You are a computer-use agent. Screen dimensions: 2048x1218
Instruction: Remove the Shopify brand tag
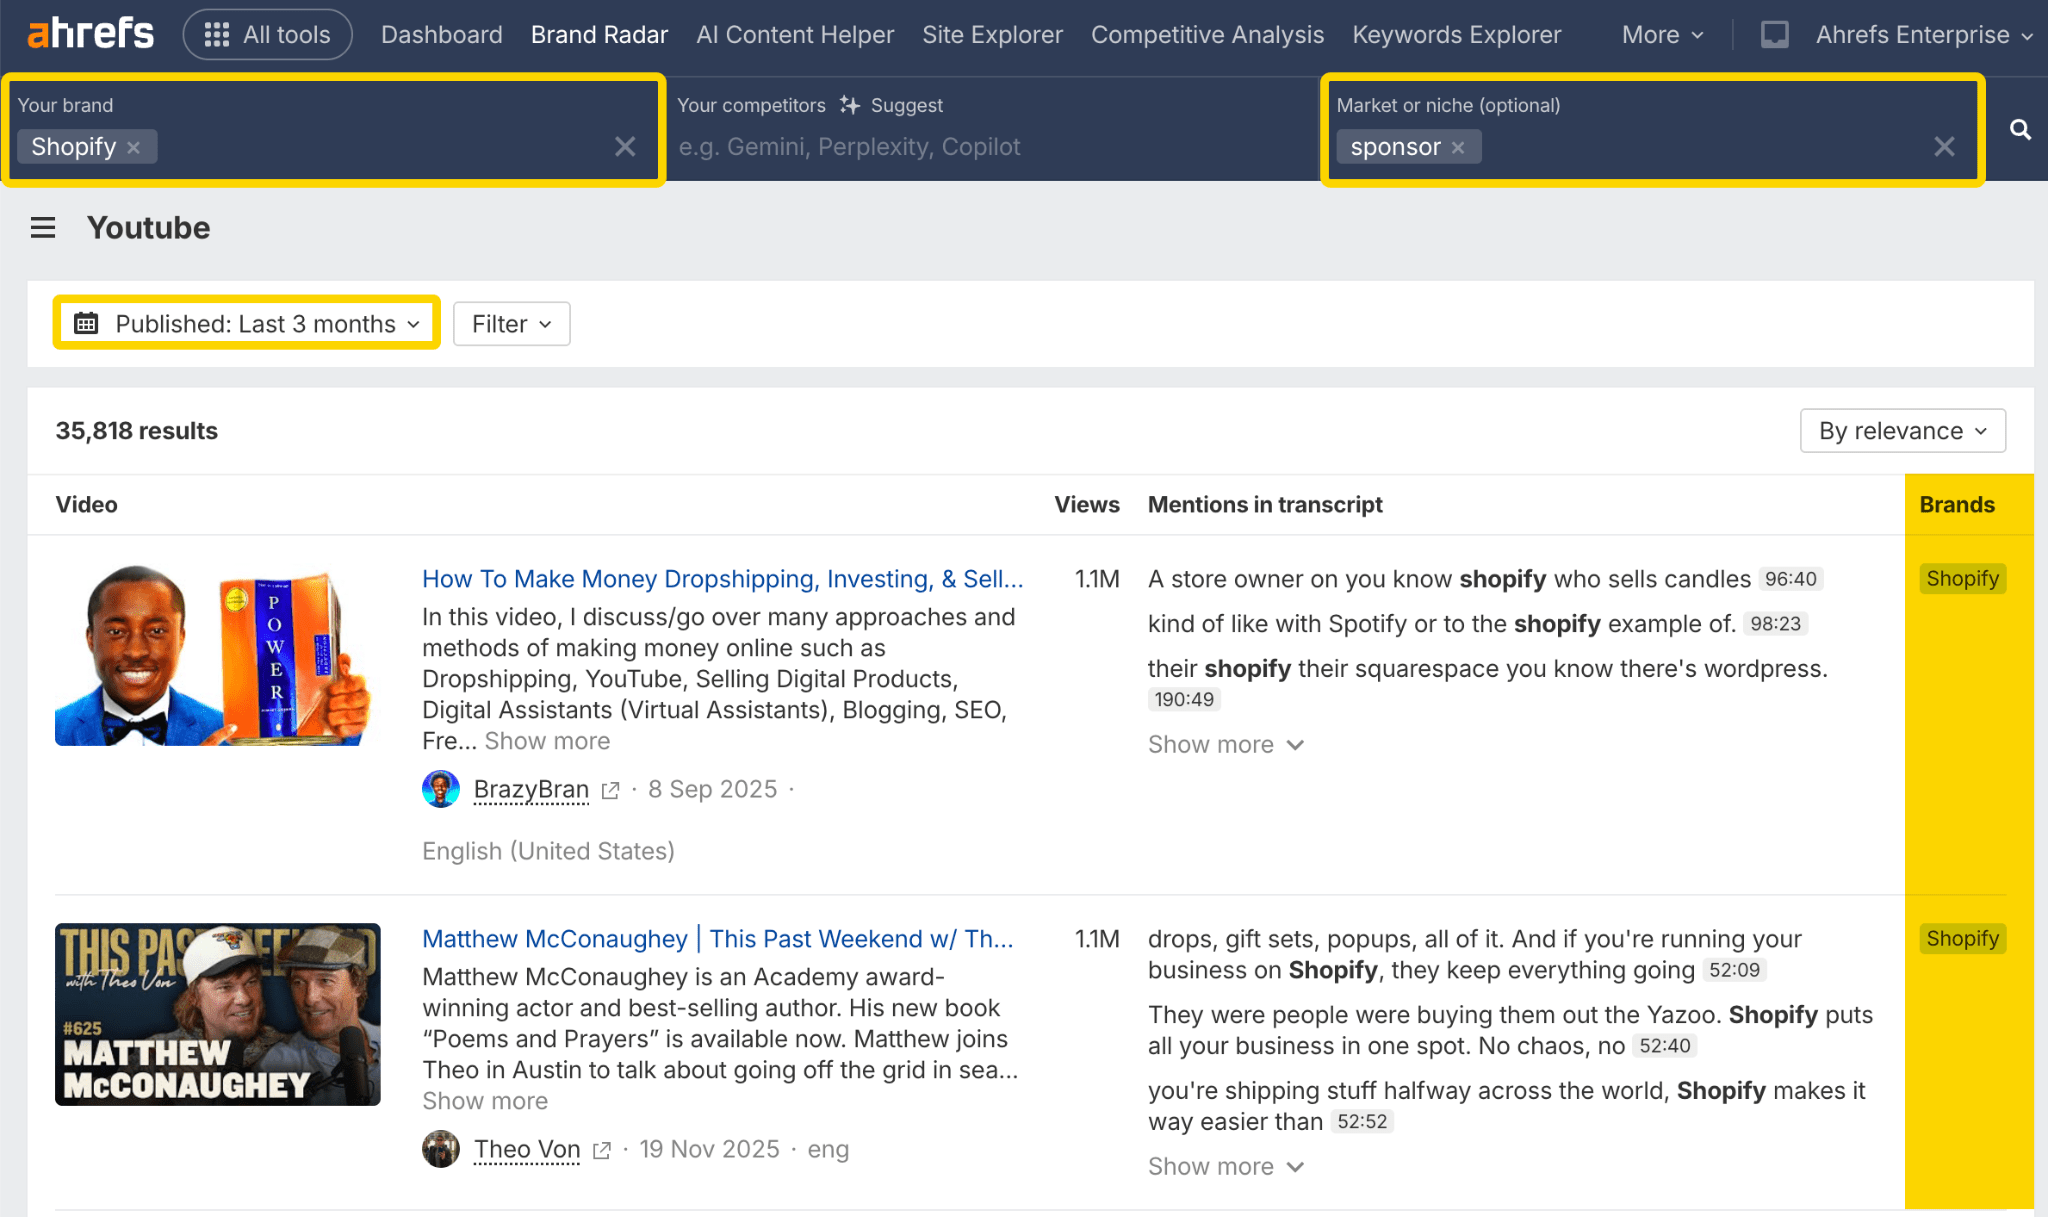pyautogui.click(x=134, y=147)
